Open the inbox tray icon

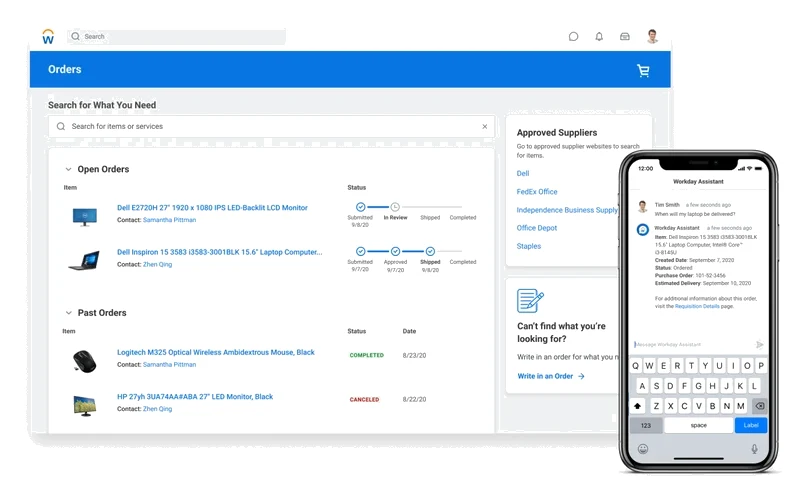click(x=624, y=37)
